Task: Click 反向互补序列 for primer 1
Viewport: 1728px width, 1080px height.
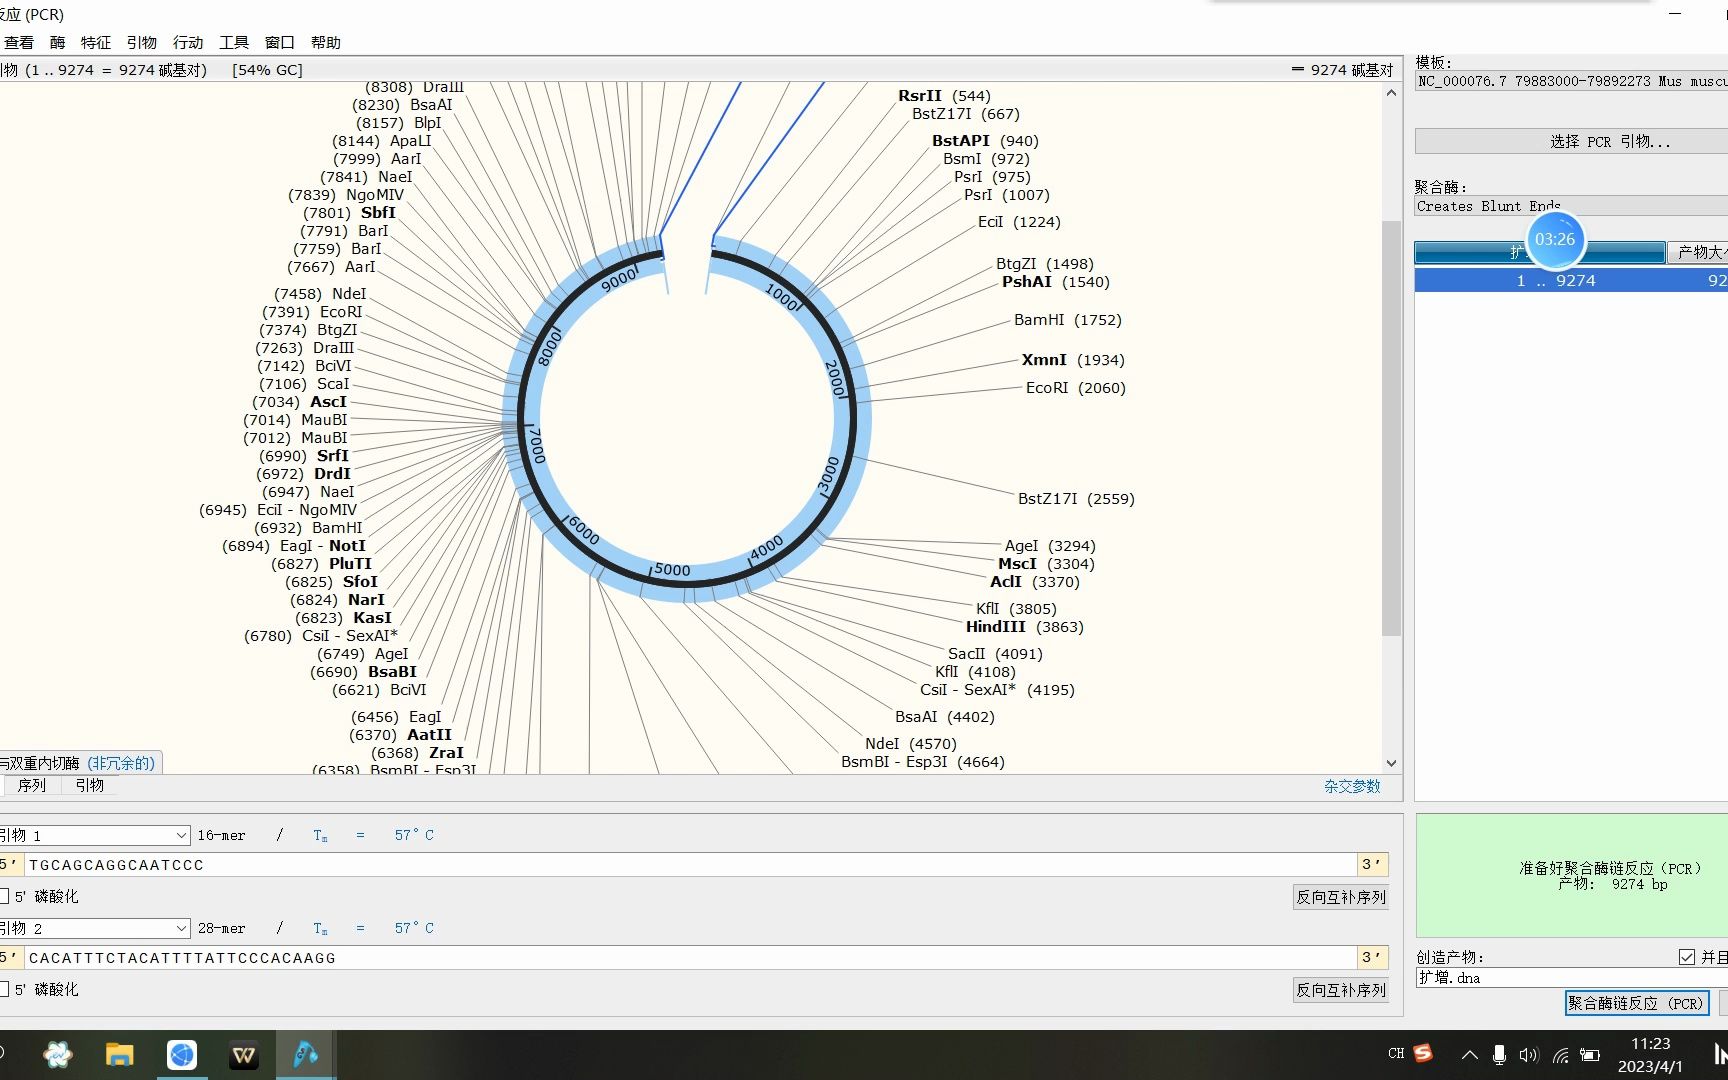Action: point(1341,897)
